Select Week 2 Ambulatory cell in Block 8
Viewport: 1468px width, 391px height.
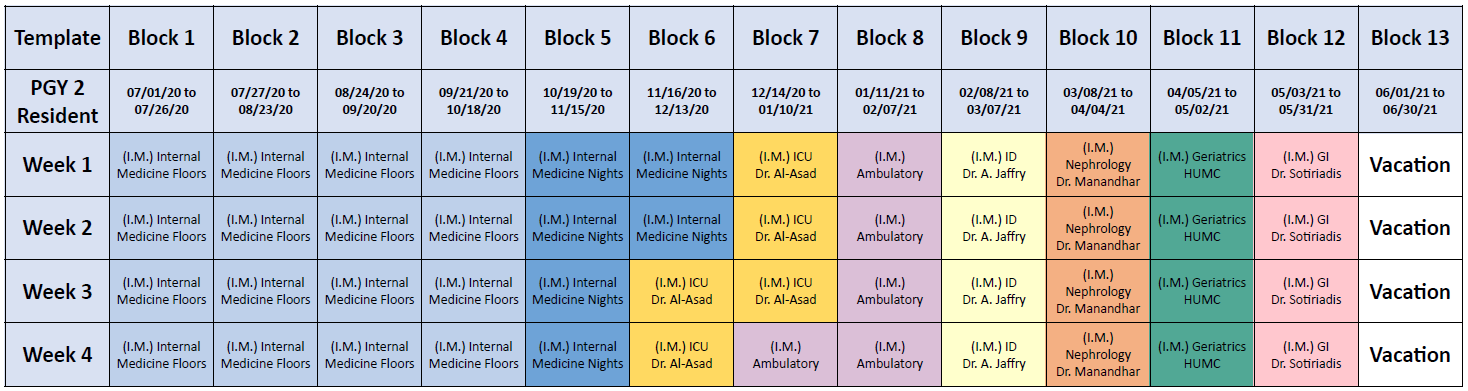point(890,228)
